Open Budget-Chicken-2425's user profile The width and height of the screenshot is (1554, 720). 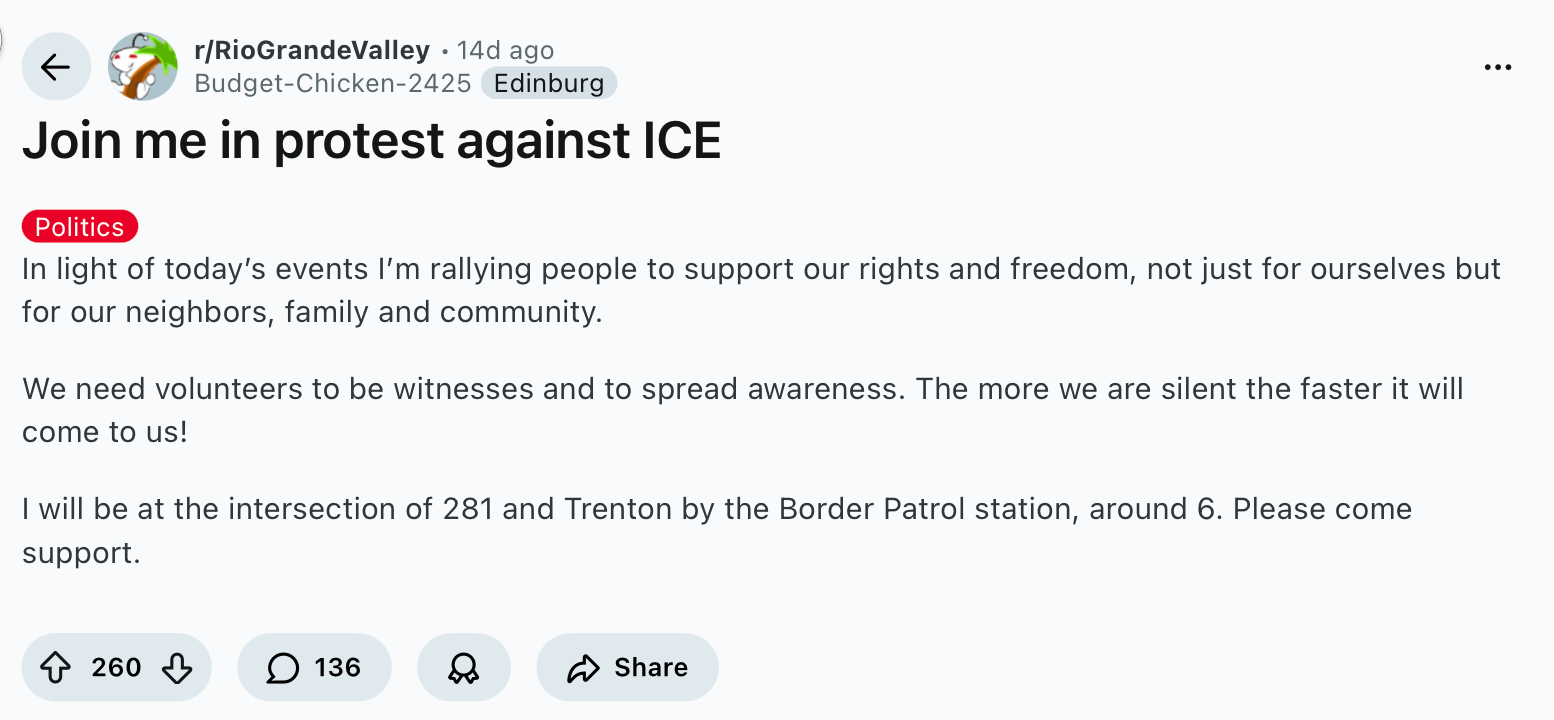[332, 83]
